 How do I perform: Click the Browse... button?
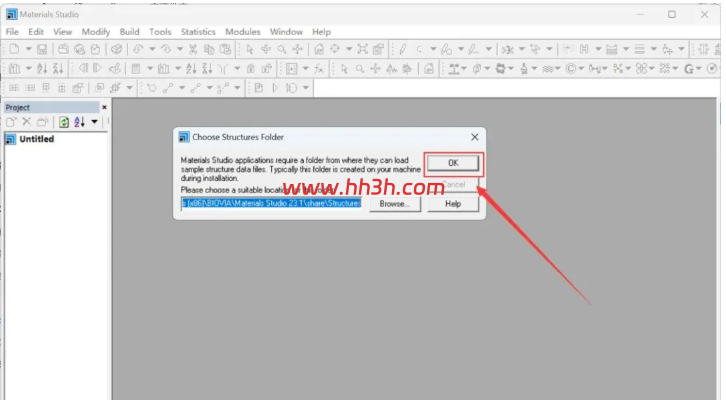click(x=395, y=204)
